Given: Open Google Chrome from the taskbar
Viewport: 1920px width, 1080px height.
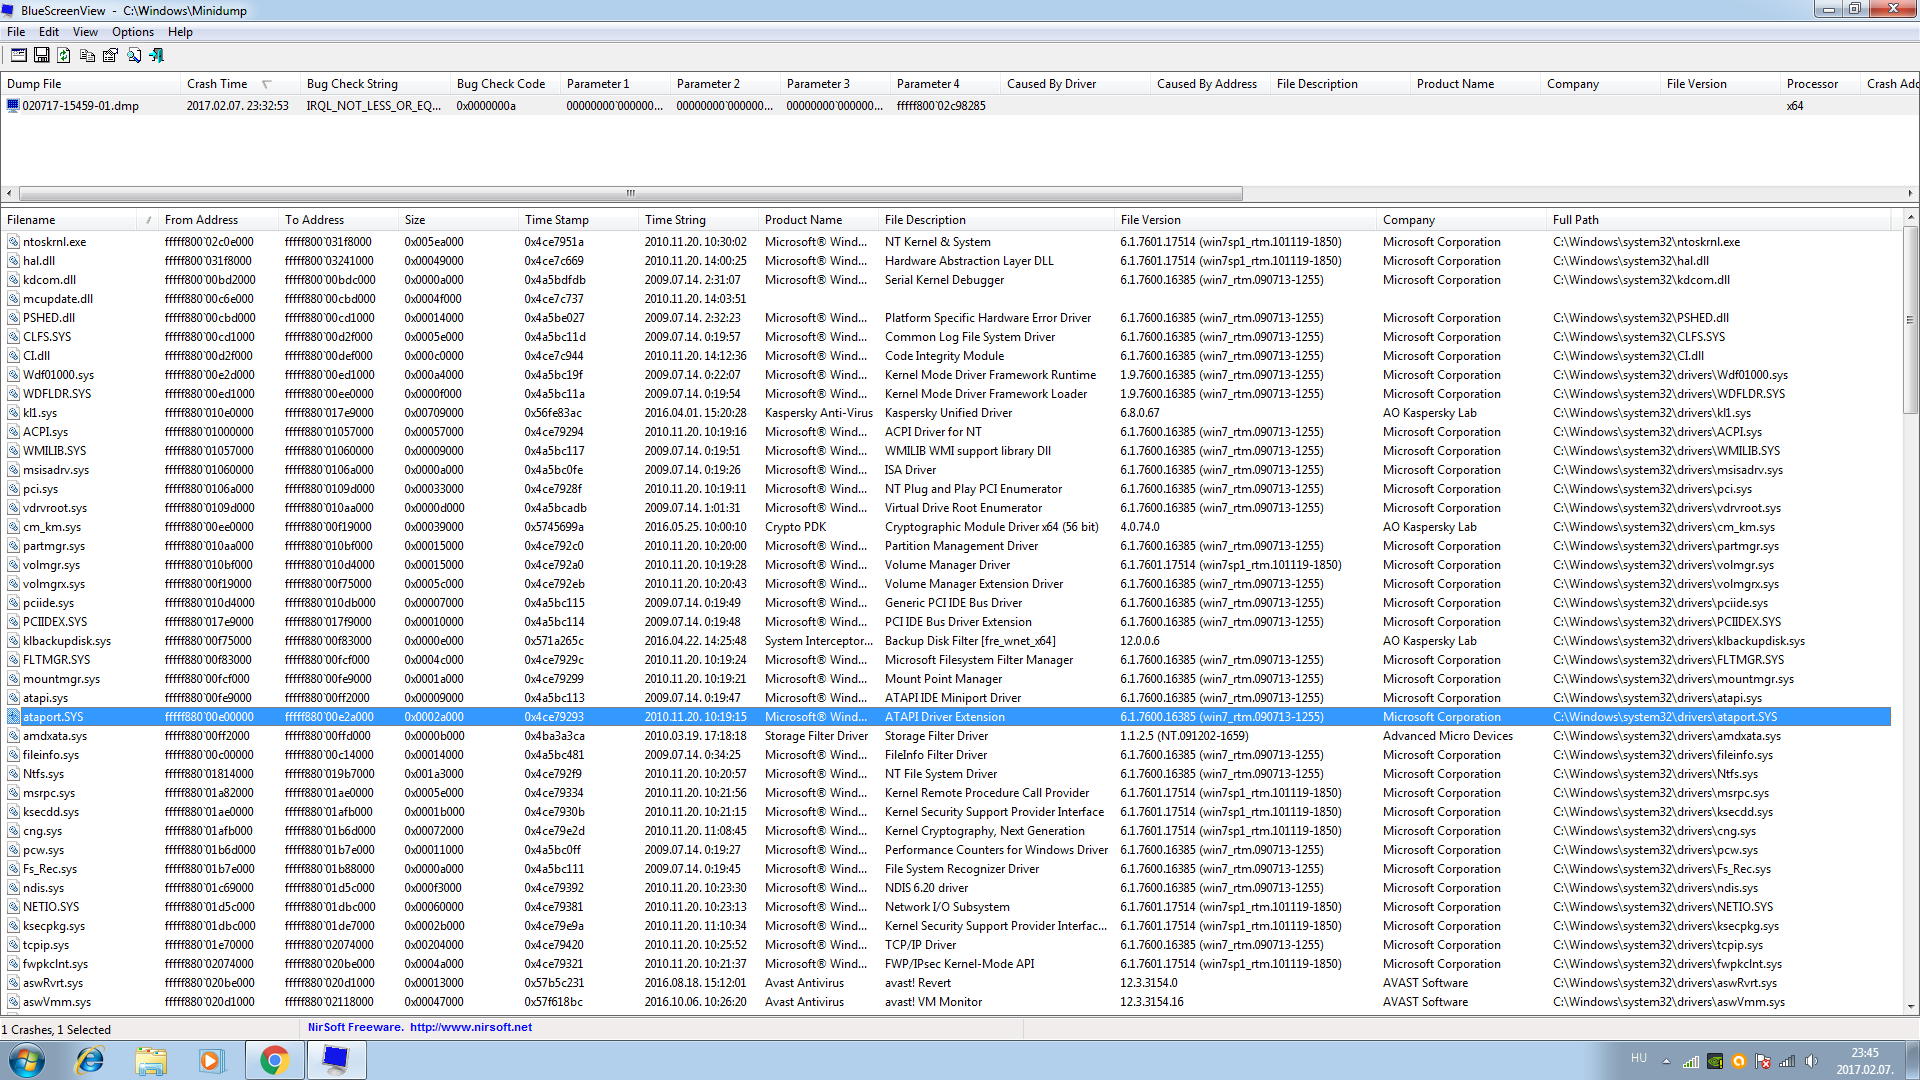Looking at the screenshot, I should [x=274, y=1060].
